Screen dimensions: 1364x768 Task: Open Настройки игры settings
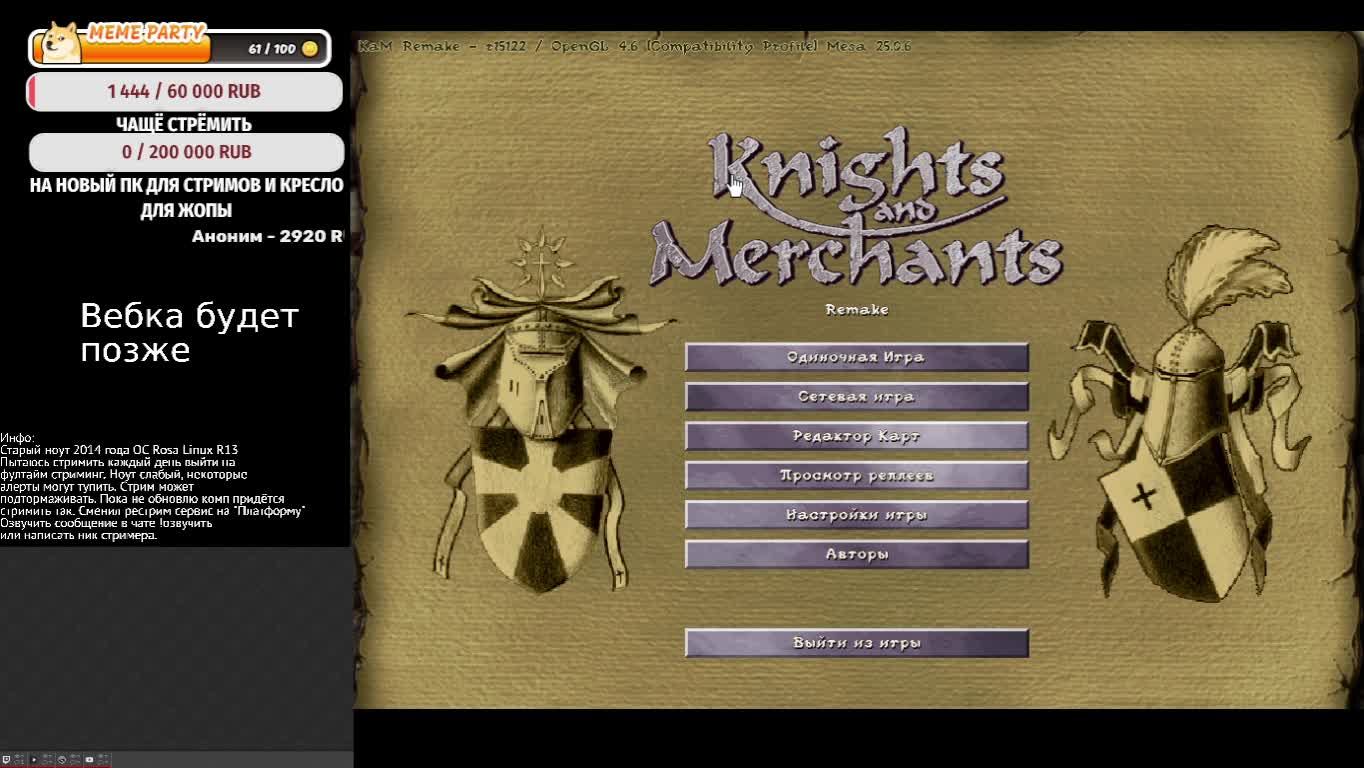(x=857, y=515)
